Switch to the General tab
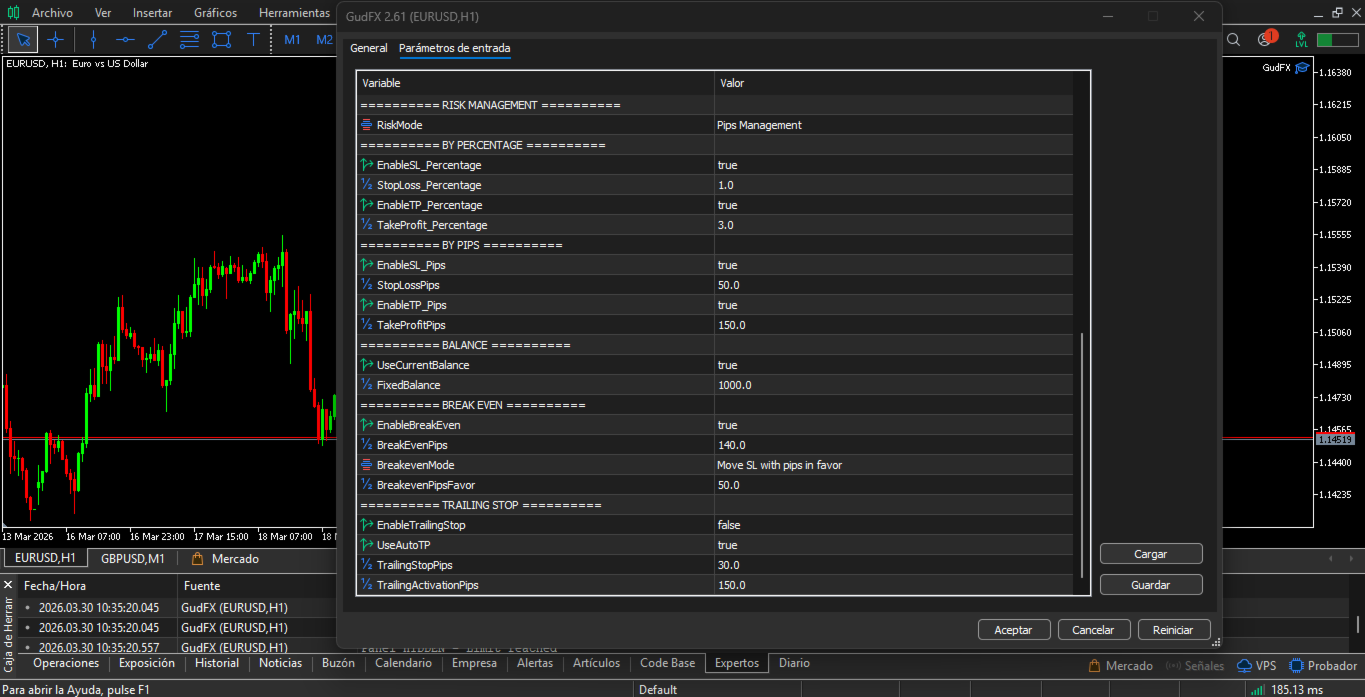 point(368,48)
